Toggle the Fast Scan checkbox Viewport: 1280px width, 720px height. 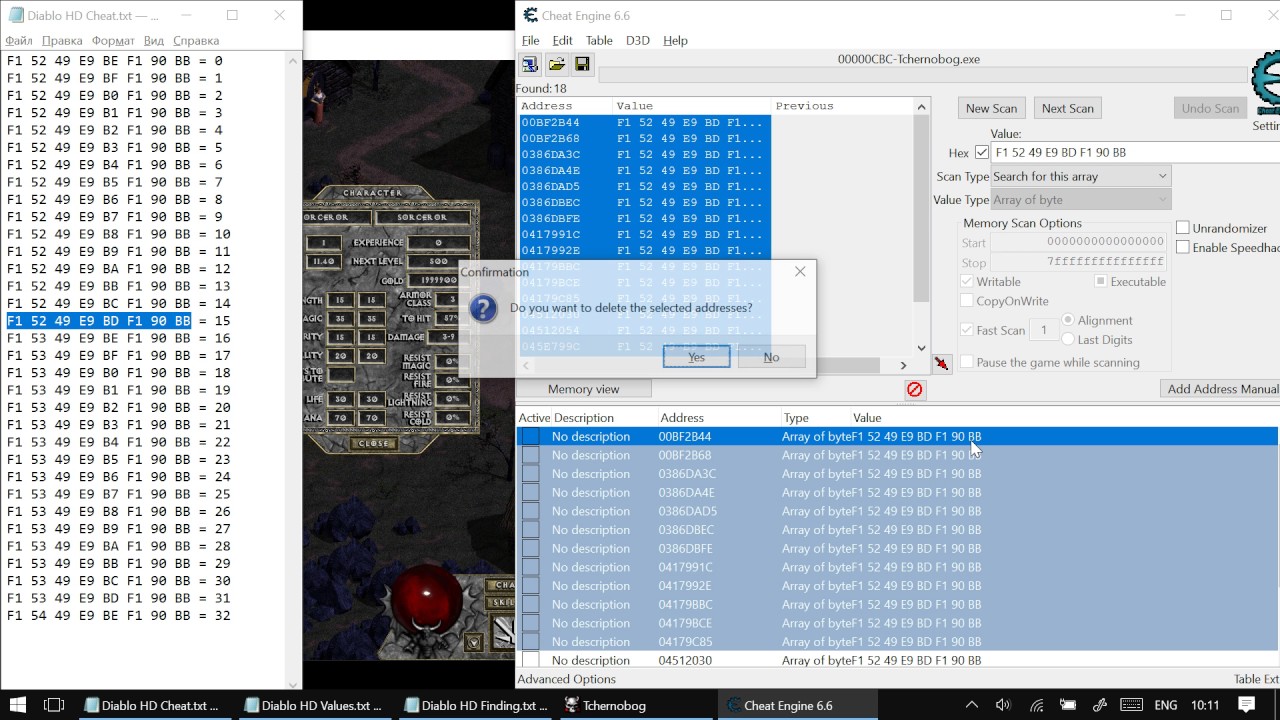[x=967, y=330]
